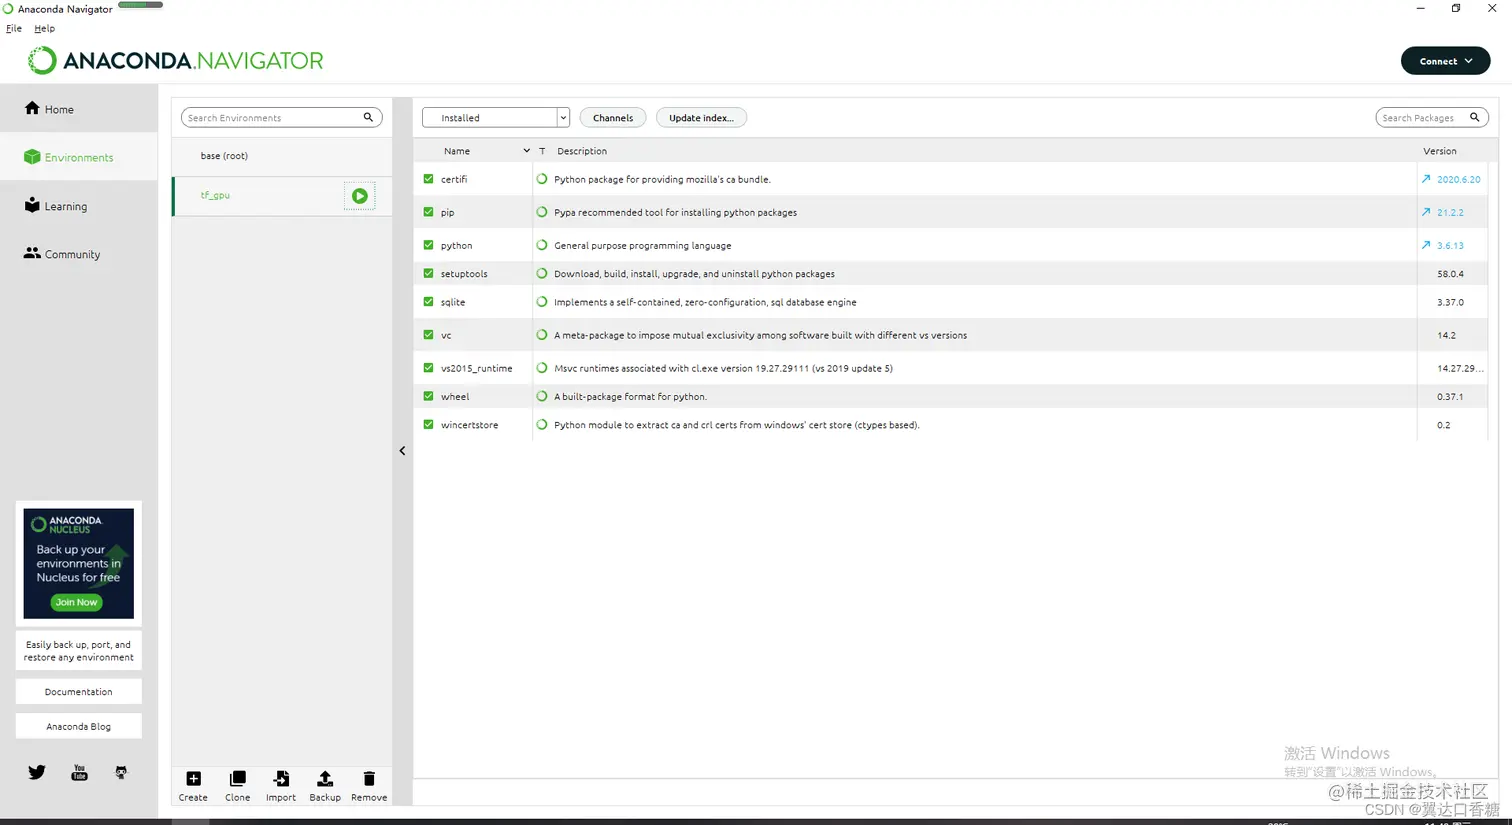Screen dimensions: 1512x825
Task: Click the vc package status circle icon
Action: point(542,335)
